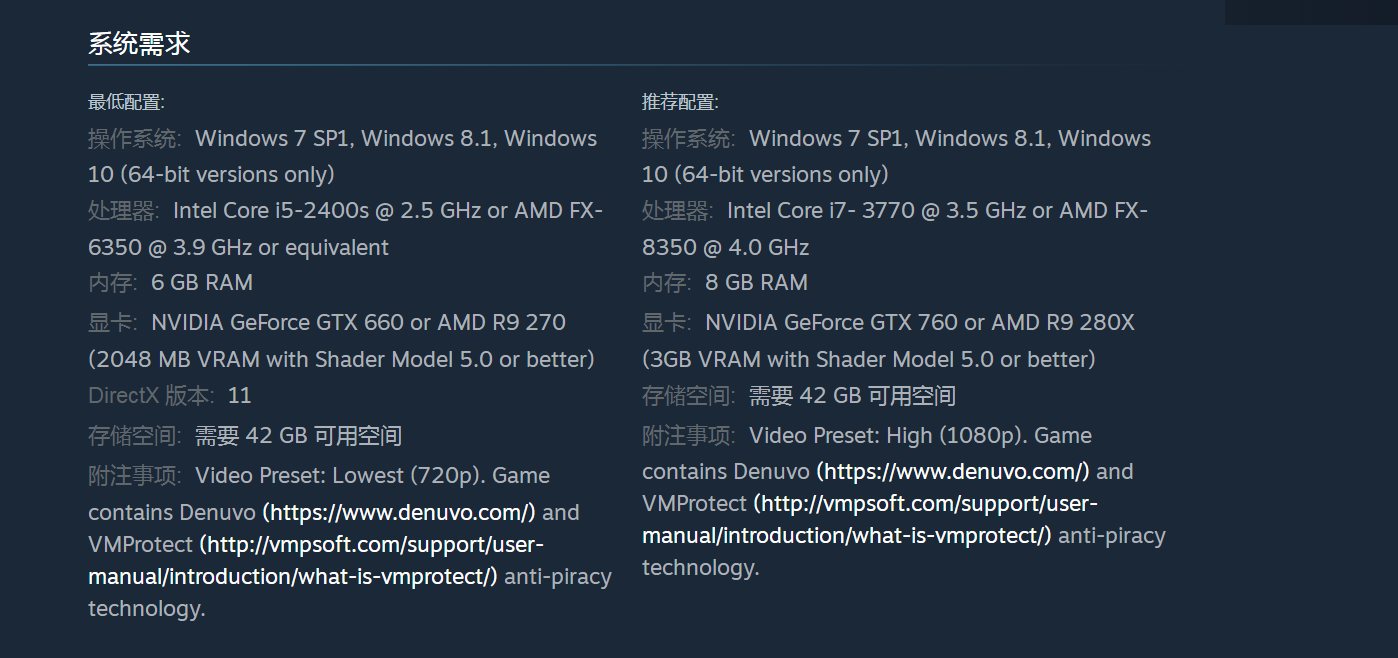
Task: Click the recommended column 存储空间 42 GB entry
Action: click(799, 396)
